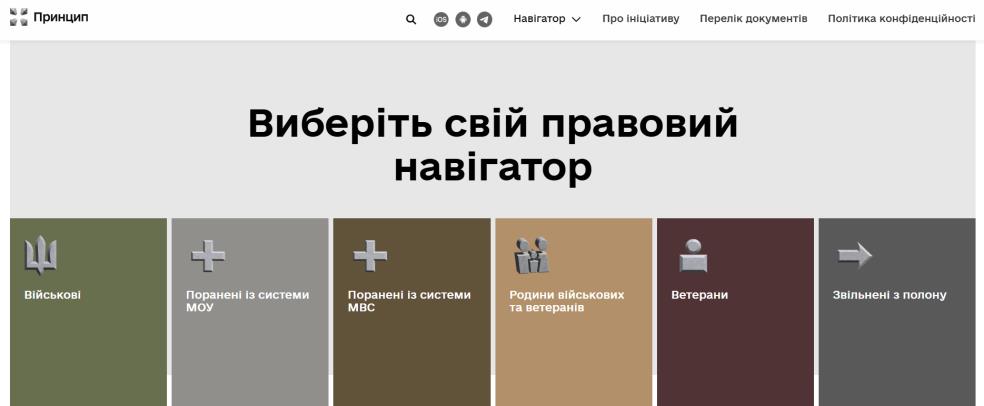Viewport: 984px width, 406px height.
Task: Open Перелік документів in the header
Action: (x=754, y=19)
